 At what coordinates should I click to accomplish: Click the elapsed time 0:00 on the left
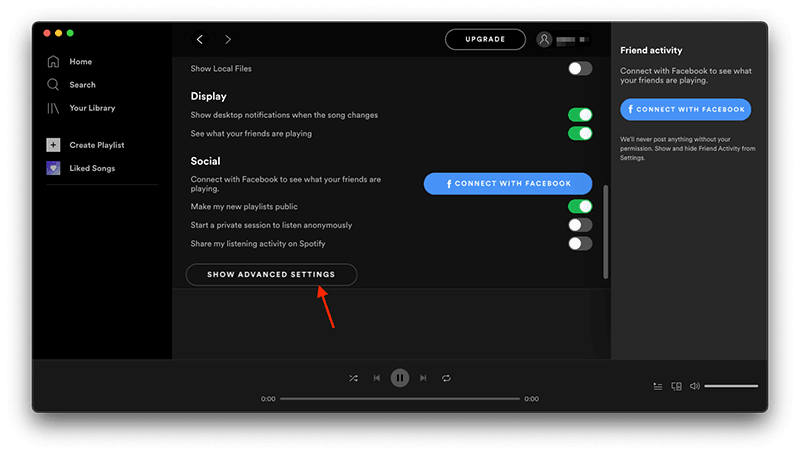coord(268,399)
